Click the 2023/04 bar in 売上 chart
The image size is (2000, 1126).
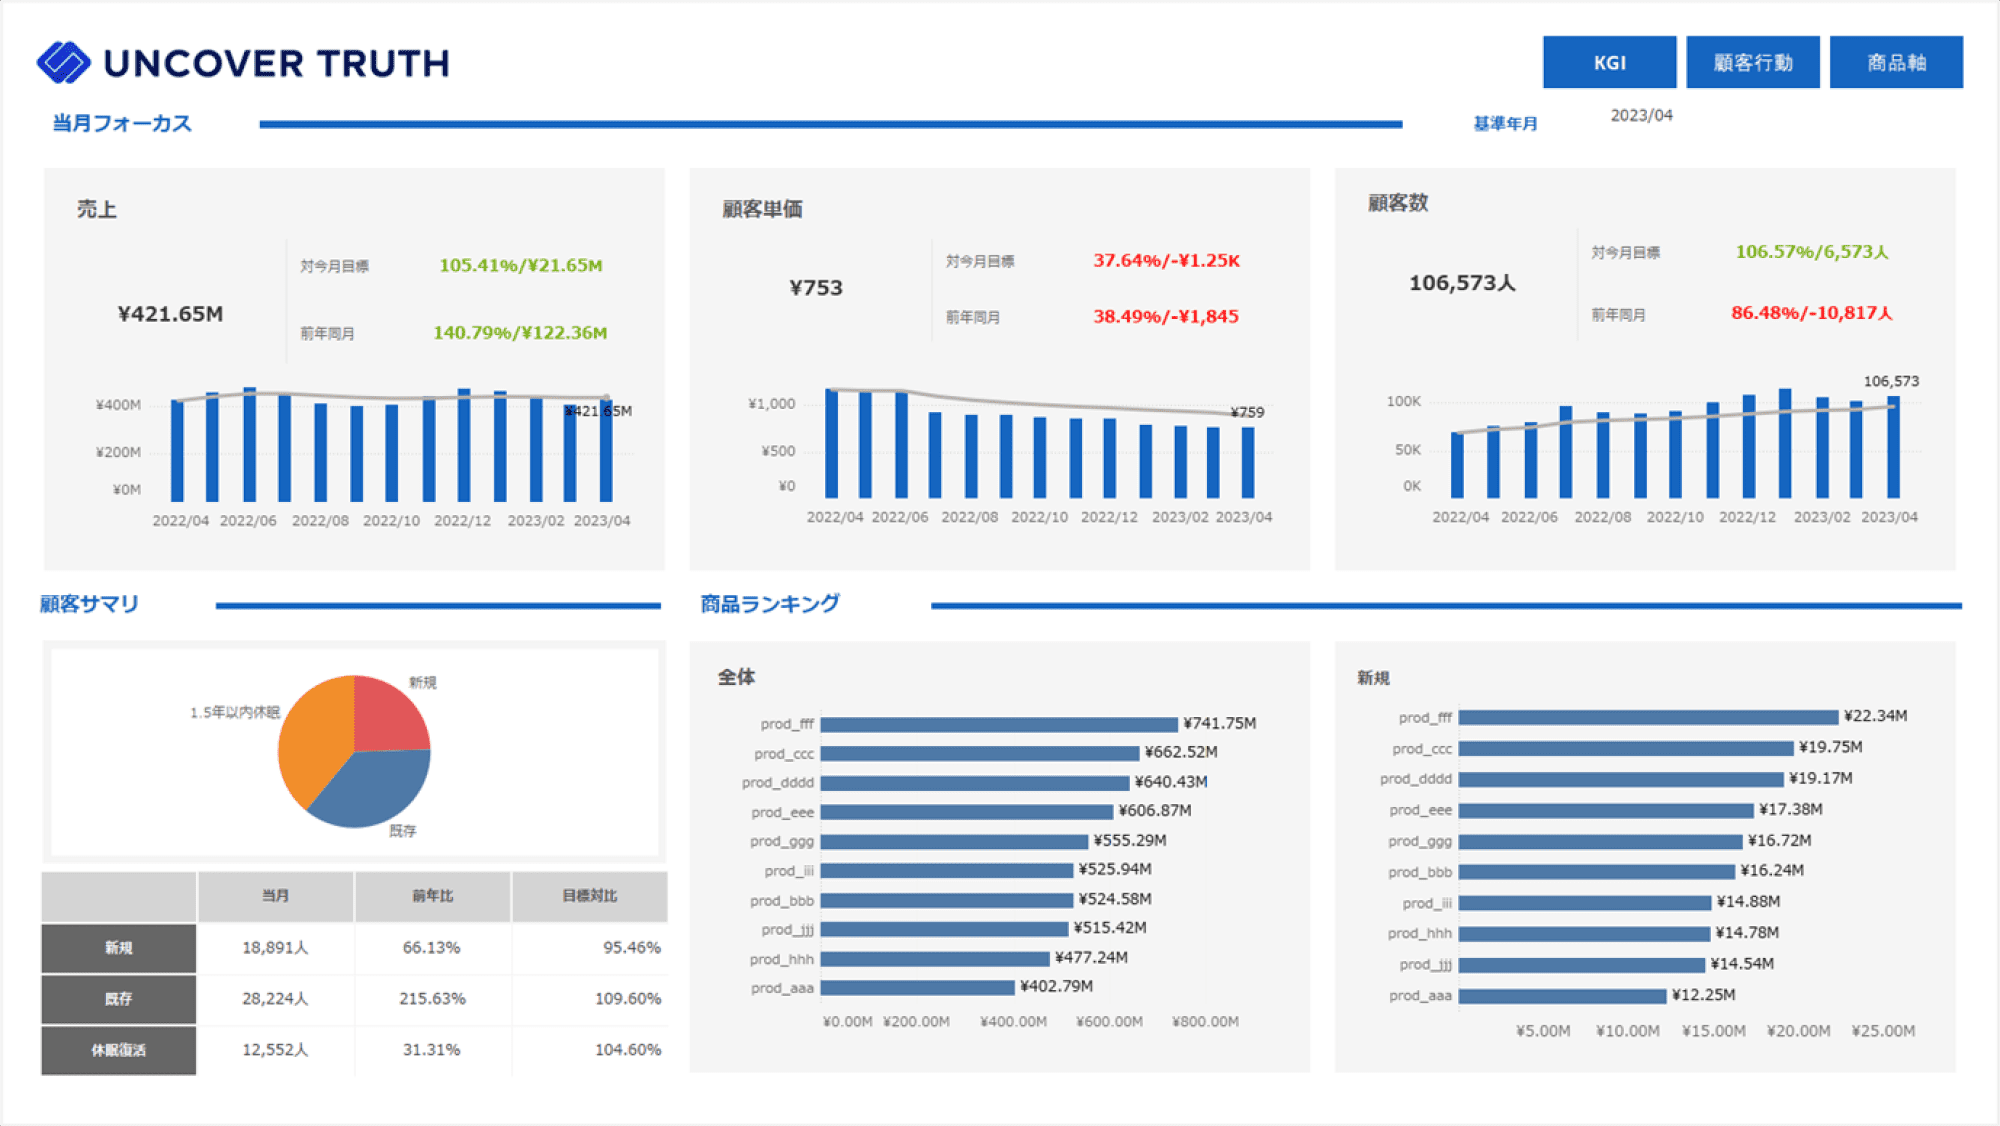pos(606,450)
